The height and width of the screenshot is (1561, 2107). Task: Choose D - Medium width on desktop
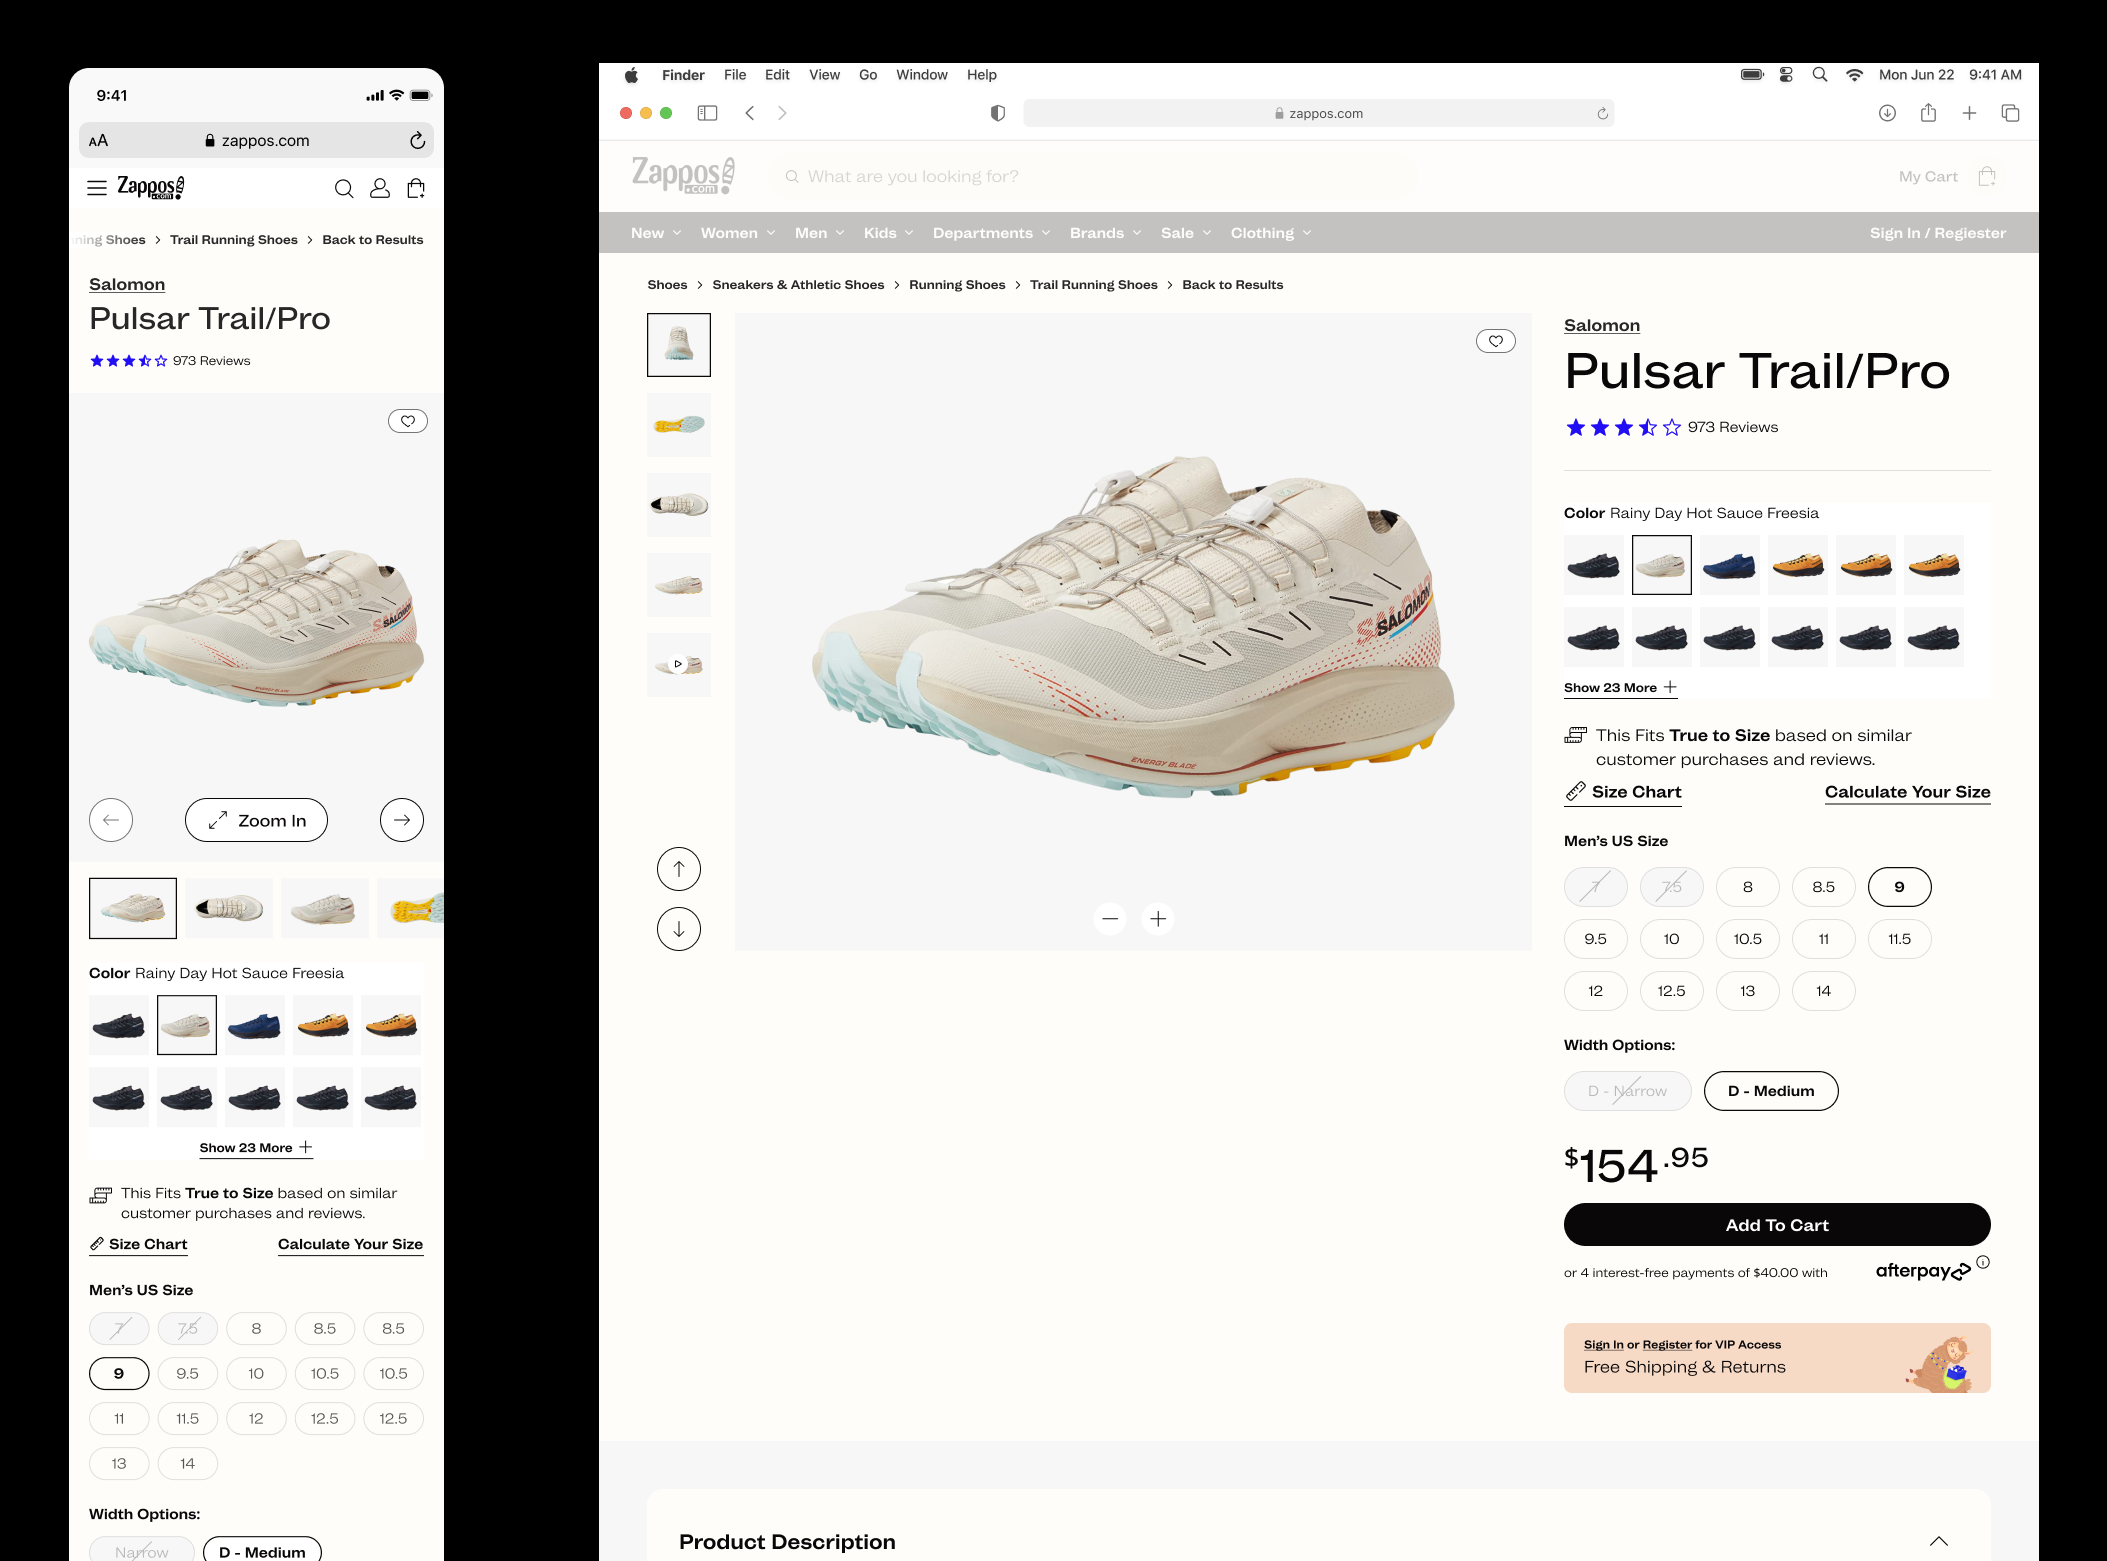[x=1770, y=1091]
